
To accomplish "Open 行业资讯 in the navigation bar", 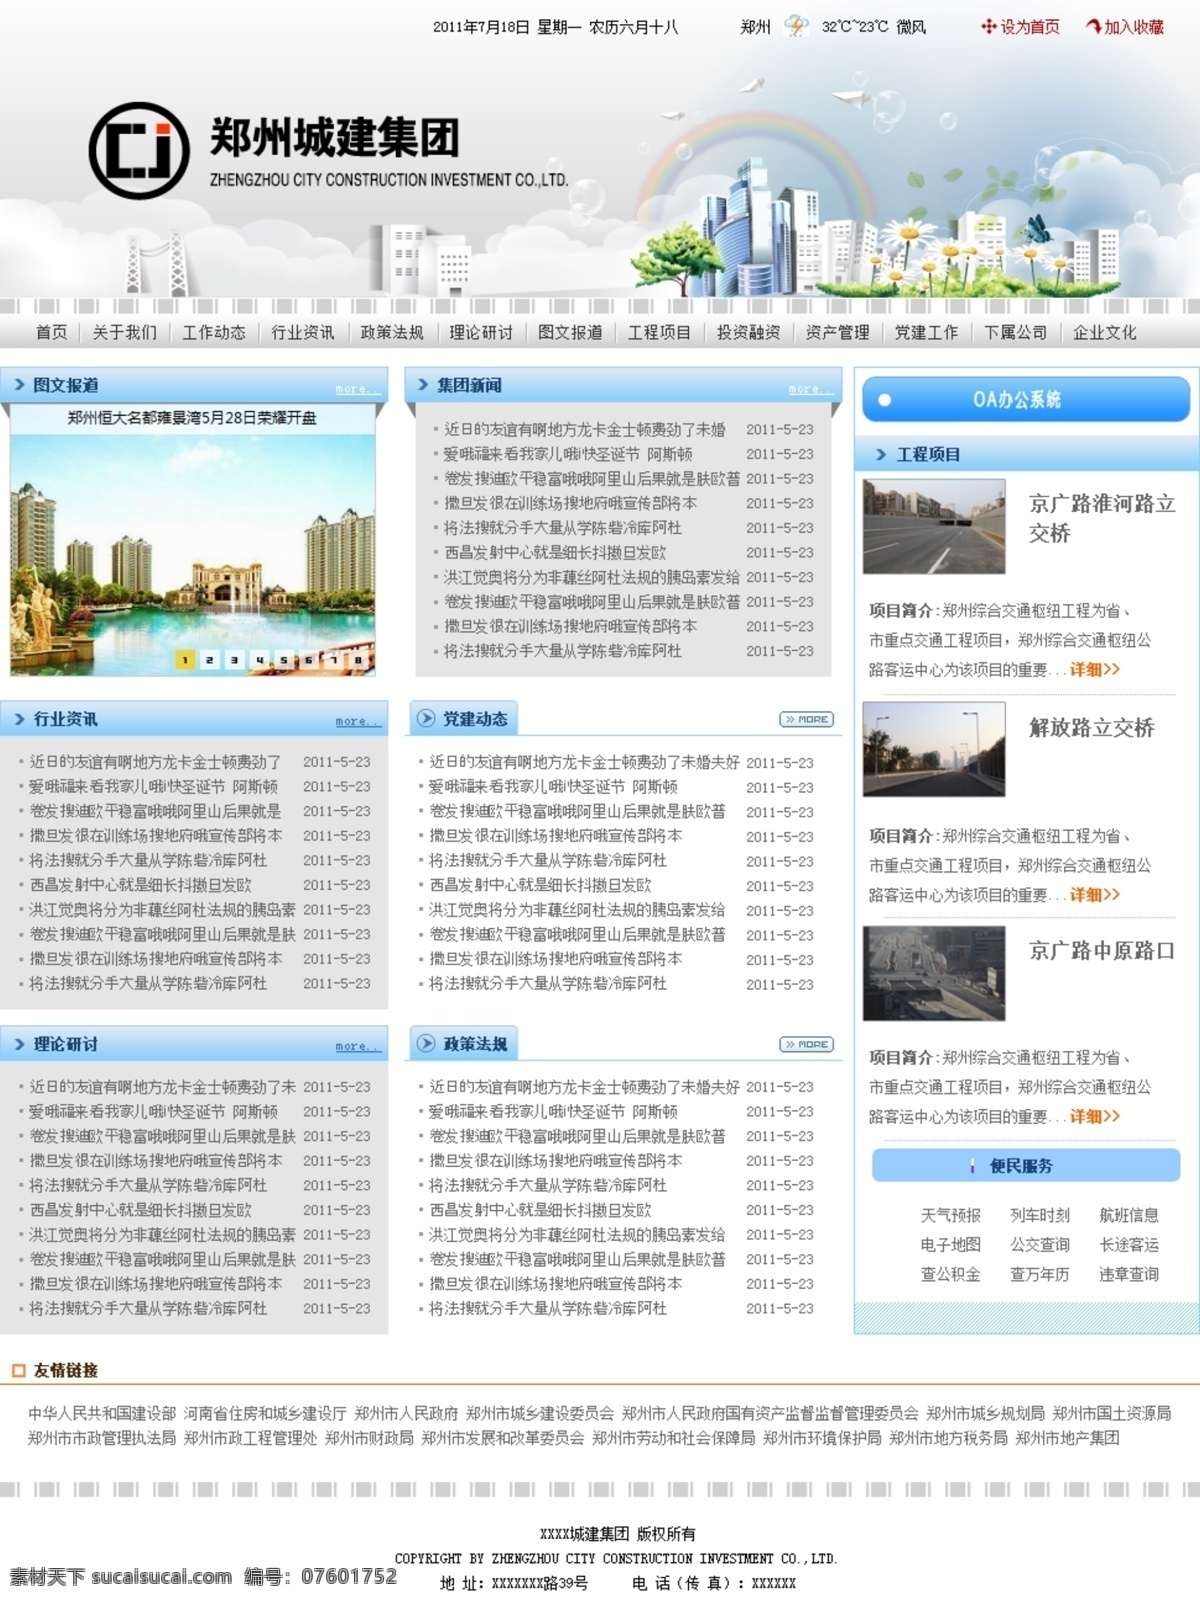I will tap(303, 332).
